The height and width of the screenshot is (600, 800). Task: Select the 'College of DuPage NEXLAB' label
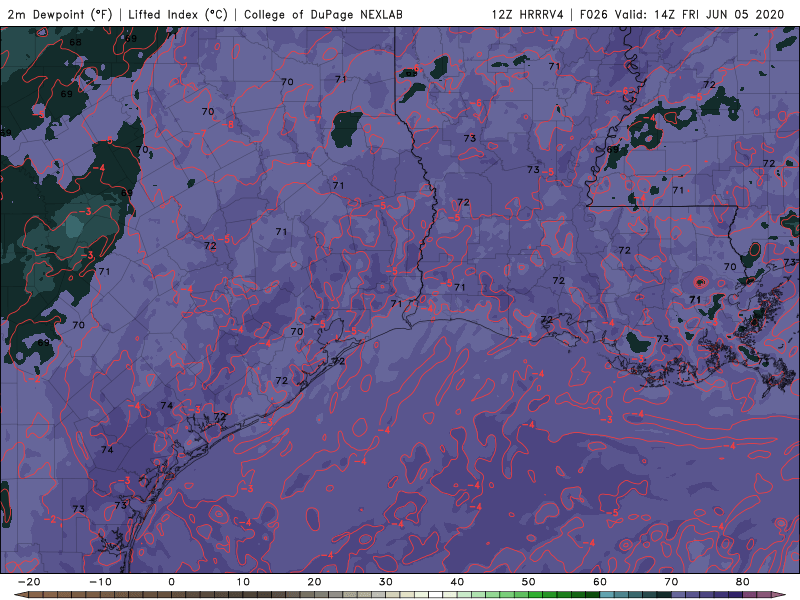click(323, 14)
